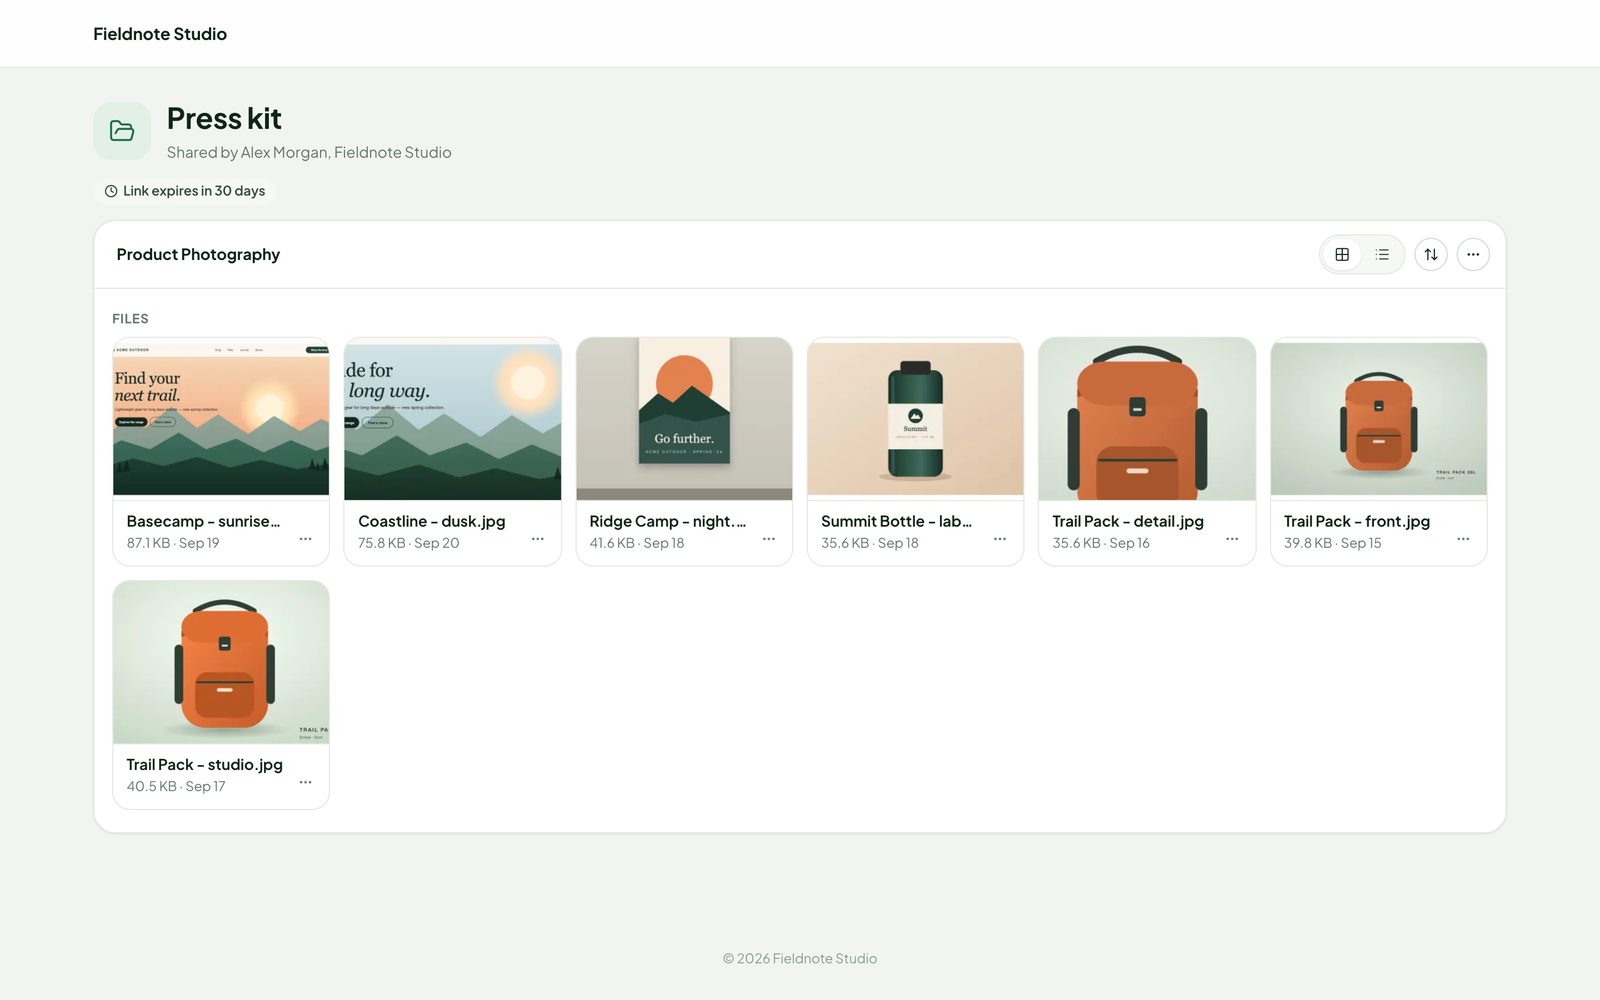Open more options for Trail Pack – studio.jpg

point(305,782)
